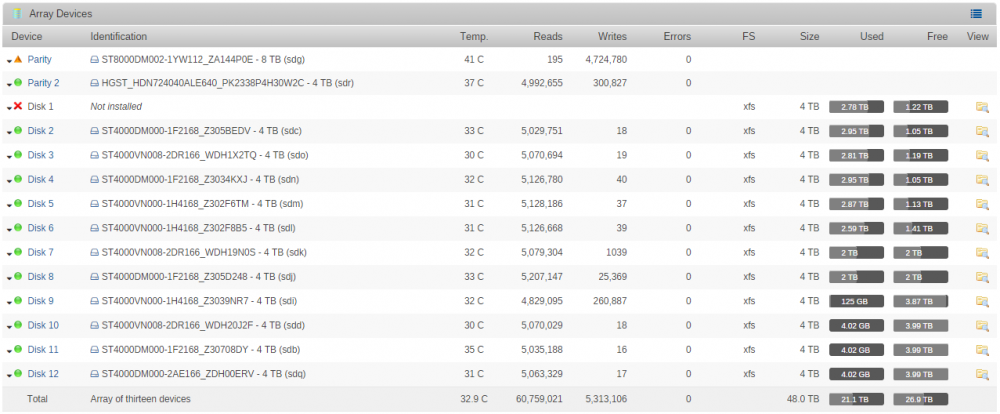This screenshot has height=414, width=1000.
Task: Click the list view toggle icon in the Array Devices header
Action: point(976,13)
